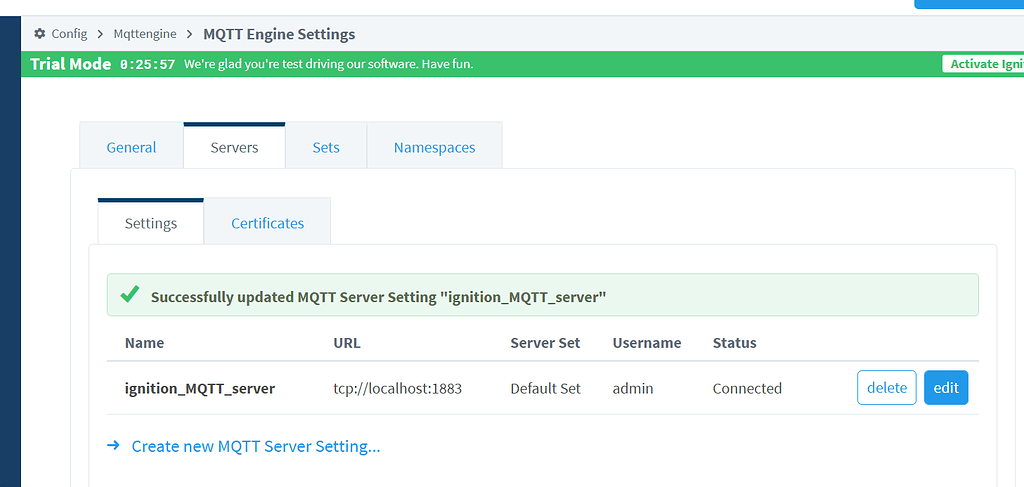Navigate to Config in the breadcrumb
The height and width of the screenshot is (487, 1024).
point(69,34)
